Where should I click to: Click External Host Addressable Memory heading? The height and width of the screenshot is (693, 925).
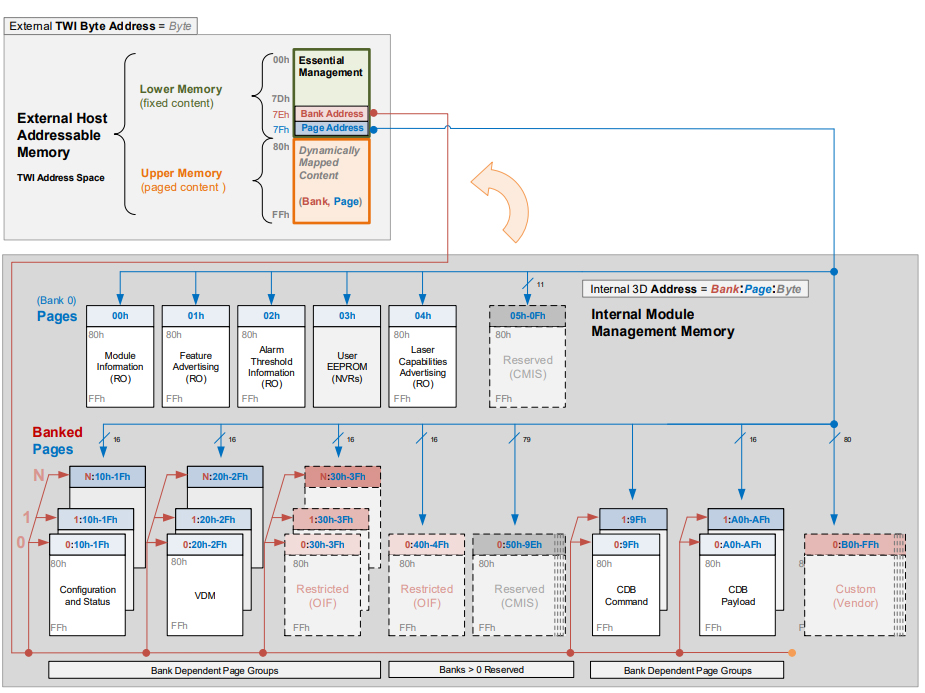(x=62, y=135)
